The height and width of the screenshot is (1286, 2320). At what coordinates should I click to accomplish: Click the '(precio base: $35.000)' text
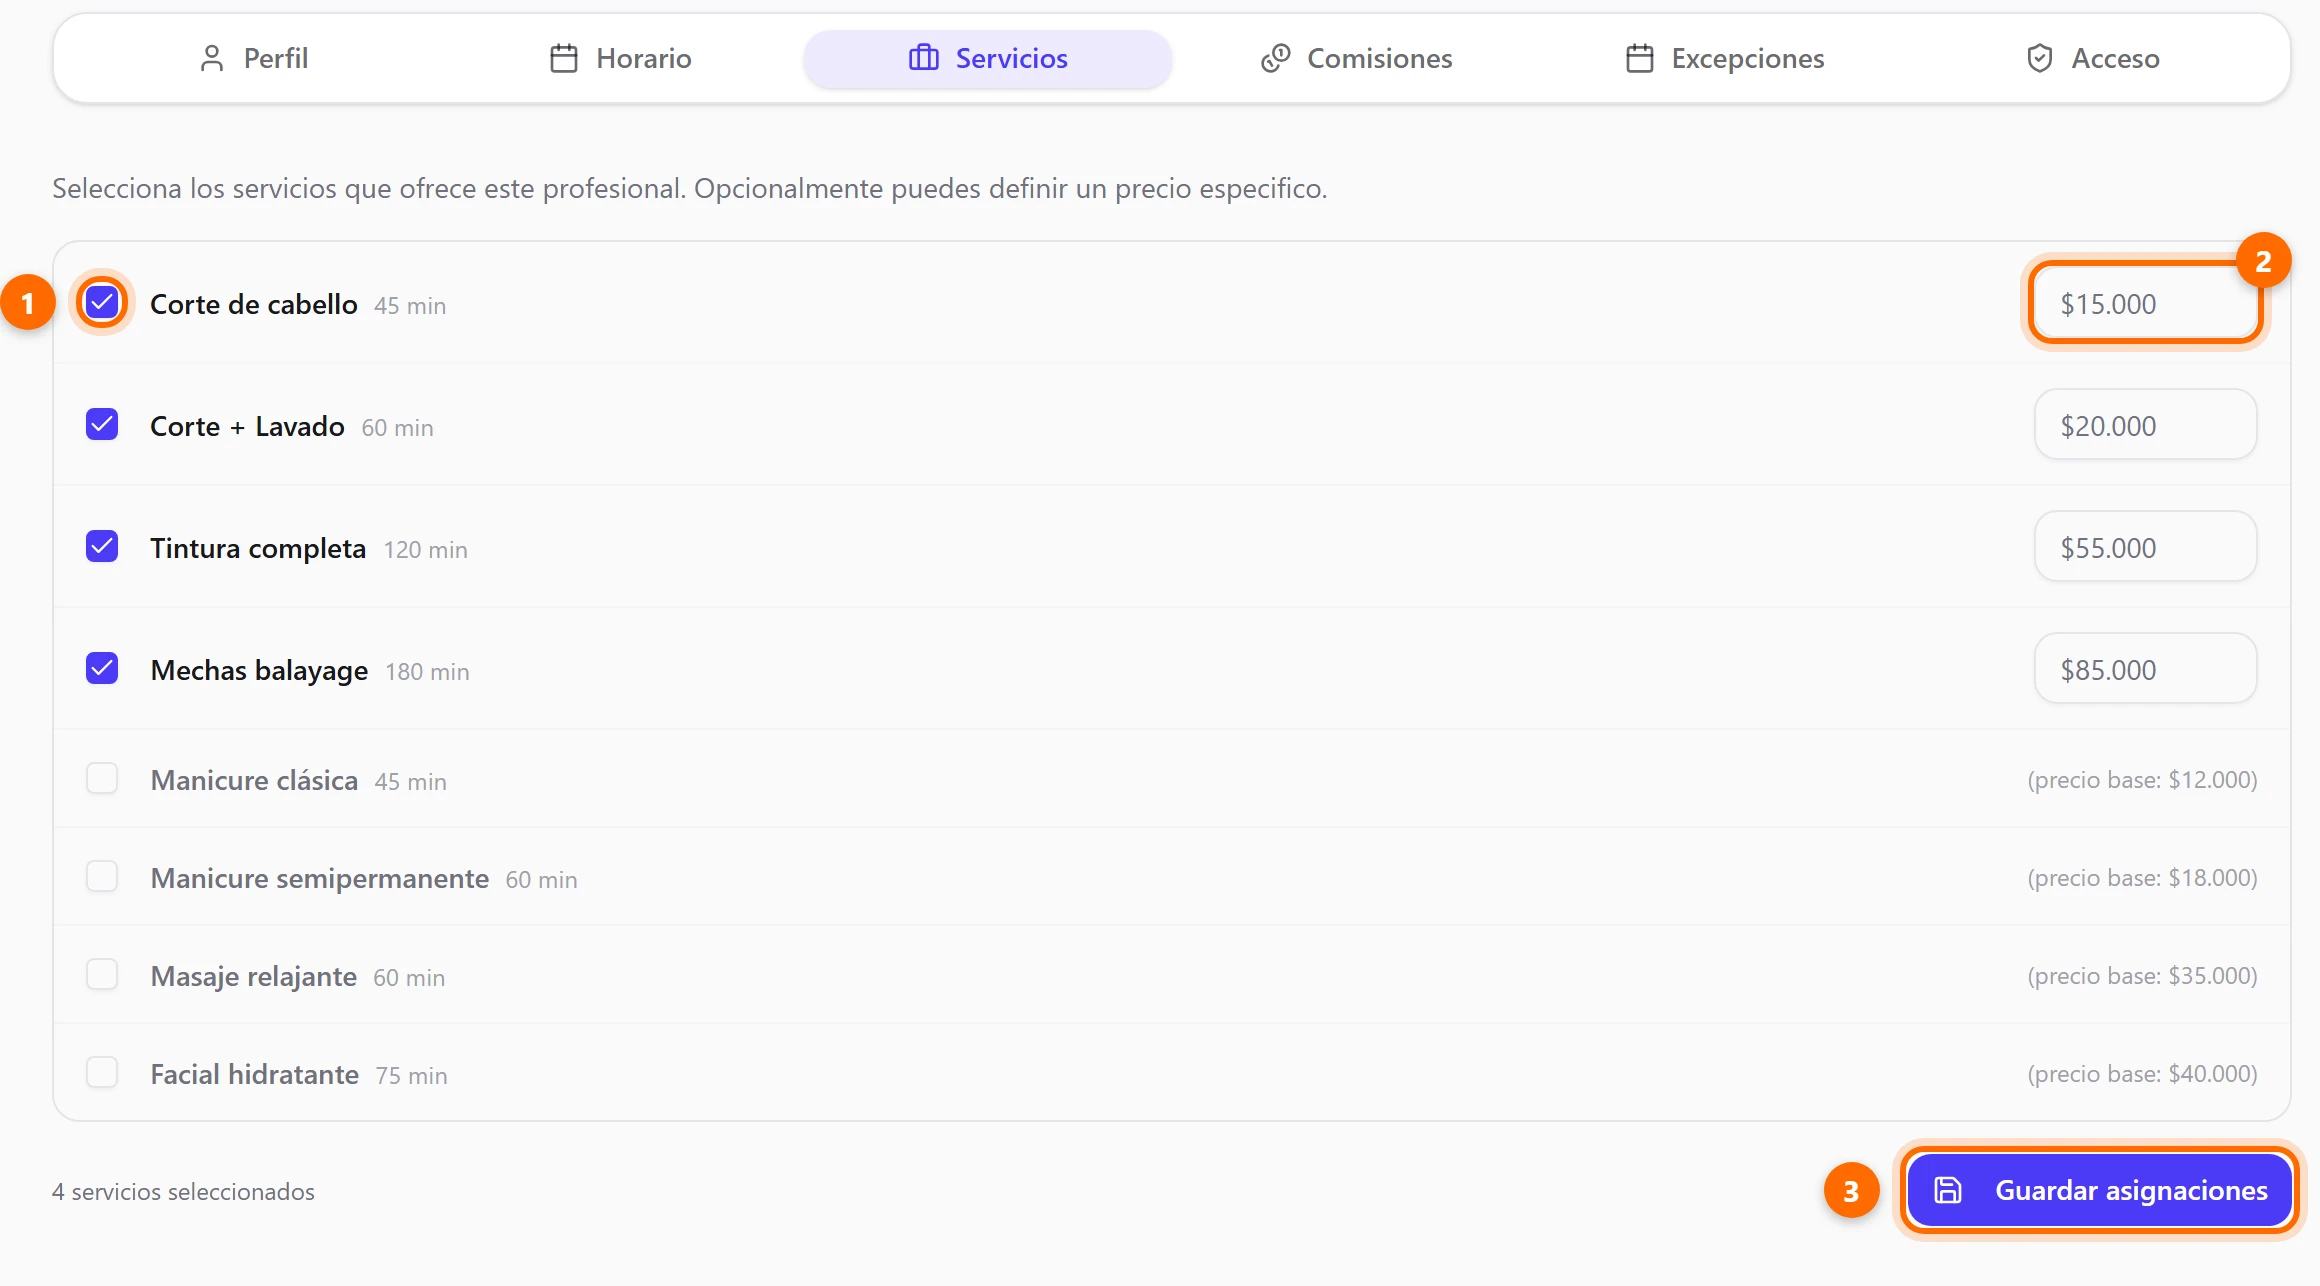tap(2142, 976)
